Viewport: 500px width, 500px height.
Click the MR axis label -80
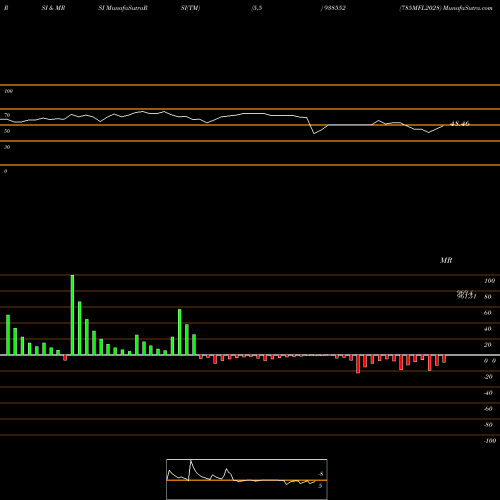[x=488, y=425]
